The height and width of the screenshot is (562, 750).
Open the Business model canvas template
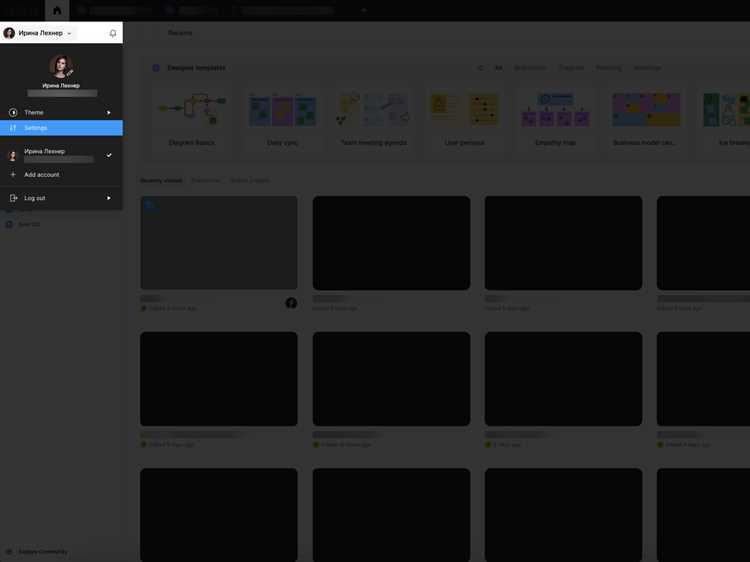(646, 120)
